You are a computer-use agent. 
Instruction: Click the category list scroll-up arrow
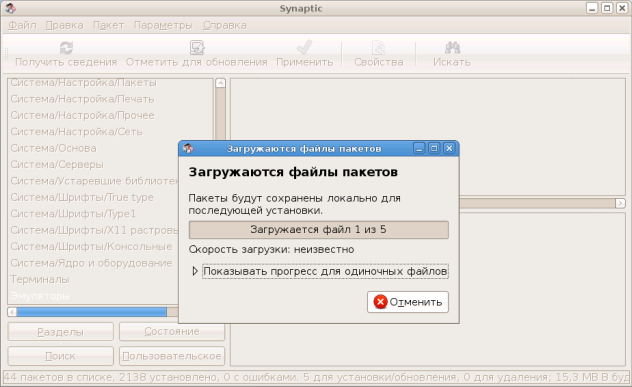pyautogui.click(x=220, y=83)
